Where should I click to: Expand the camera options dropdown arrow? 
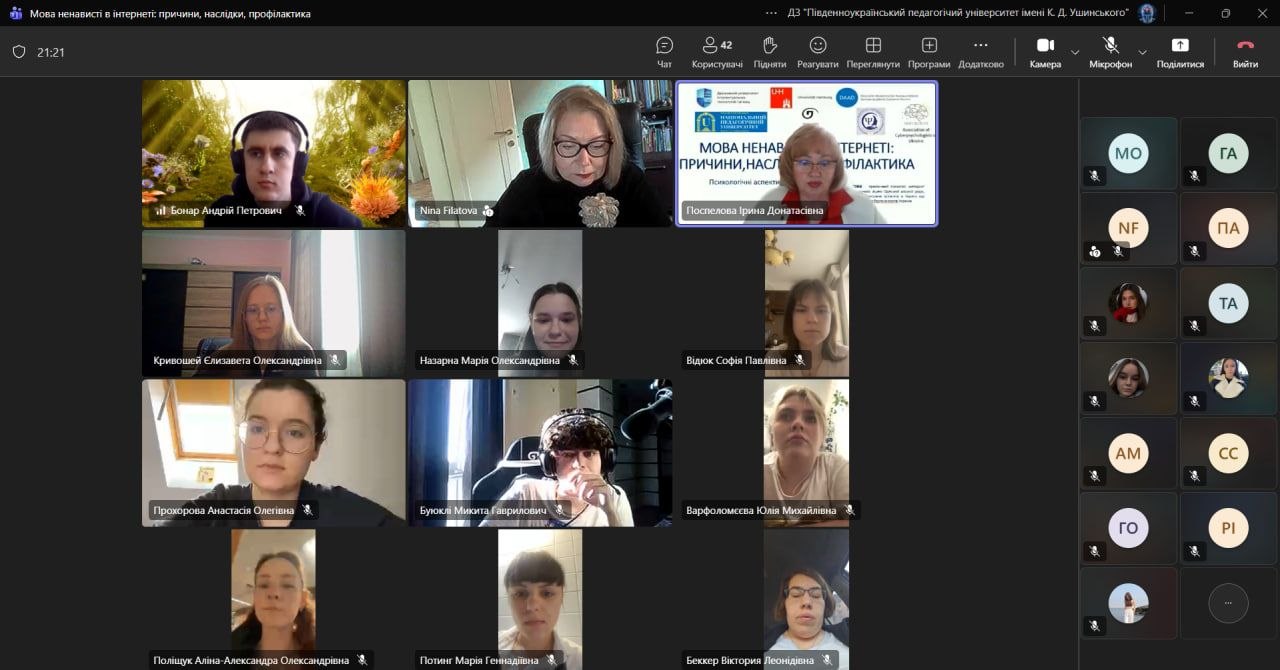click(x=1075, y=52)
